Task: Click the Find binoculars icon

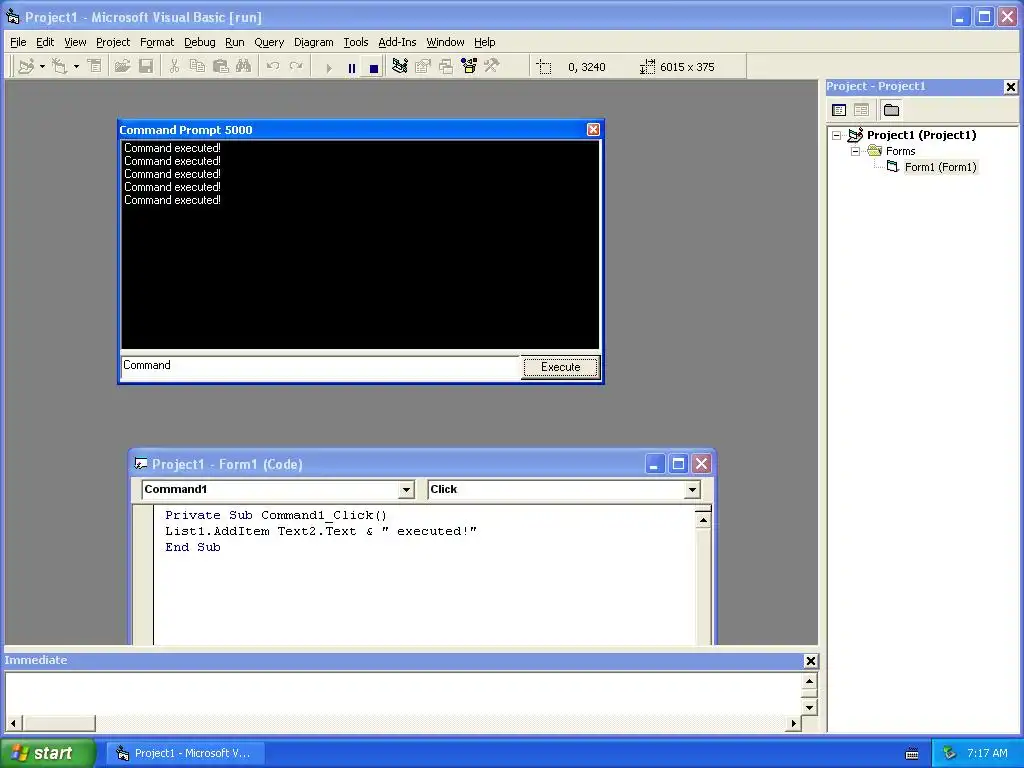Action: click(244, 66)
